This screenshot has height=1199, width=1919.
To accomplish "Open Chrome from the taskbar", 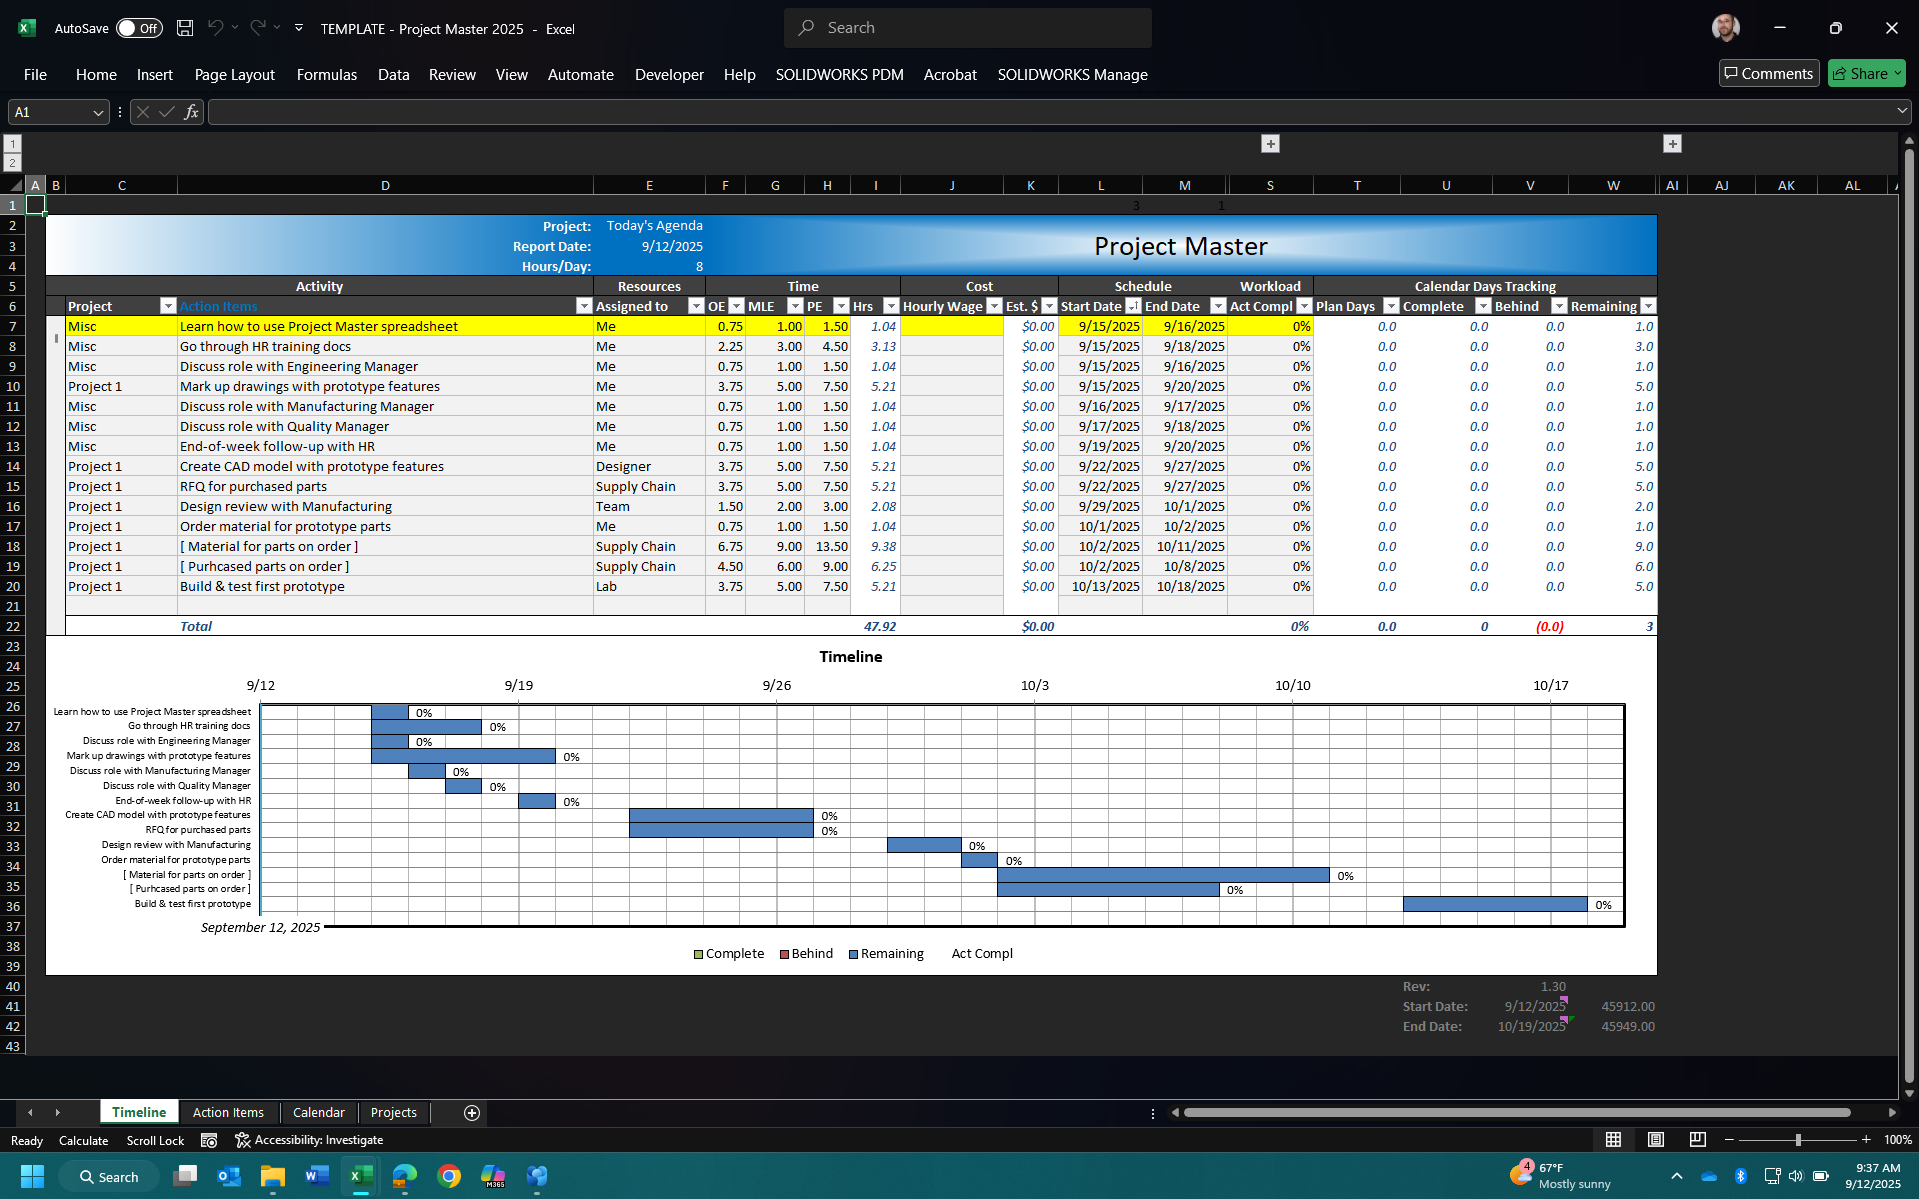I will [x=449, y=1176].
